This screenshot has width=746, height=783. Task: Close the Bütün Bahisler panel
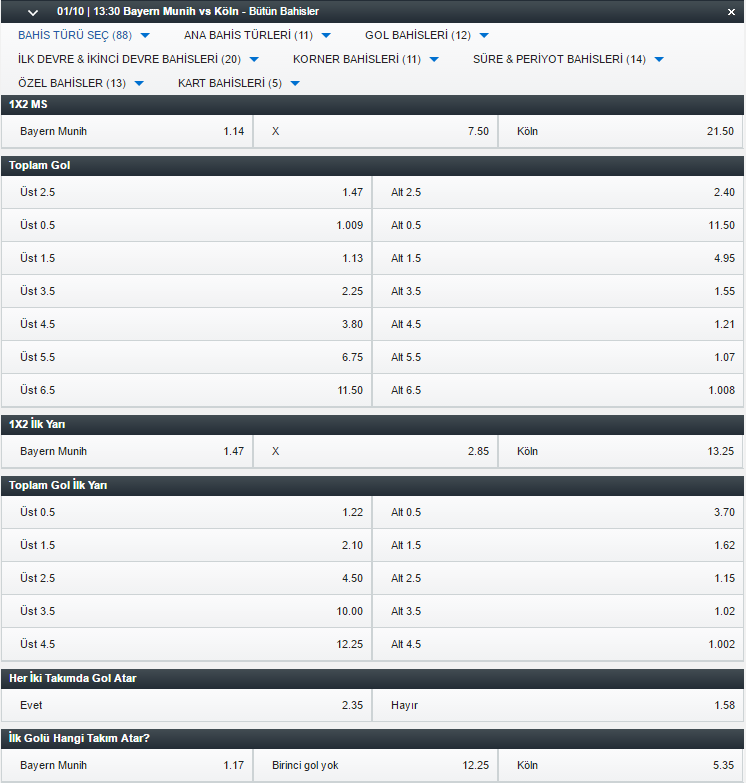point(731,12)
